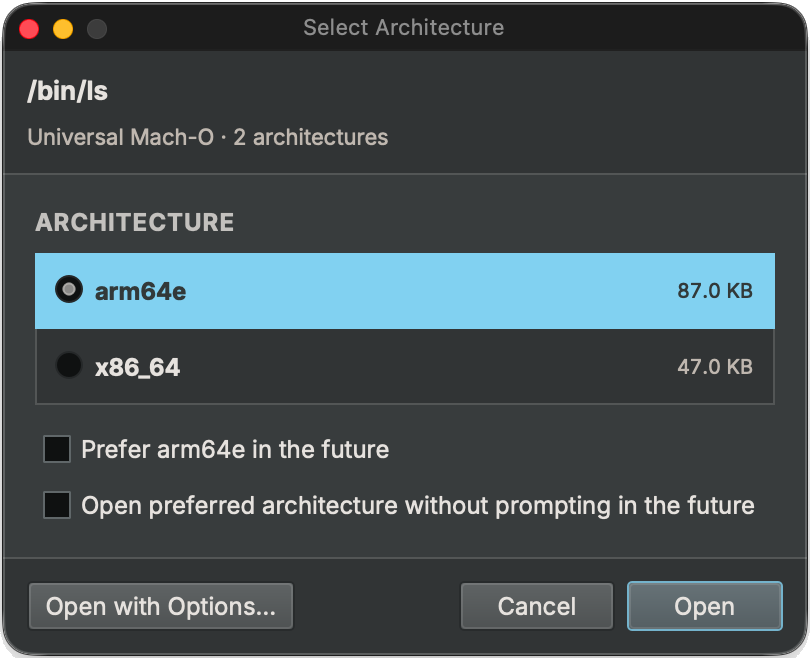Select the arm64e radio button
Image resolution: width=810 pixels, height=658 pixels.
(69, 290)
